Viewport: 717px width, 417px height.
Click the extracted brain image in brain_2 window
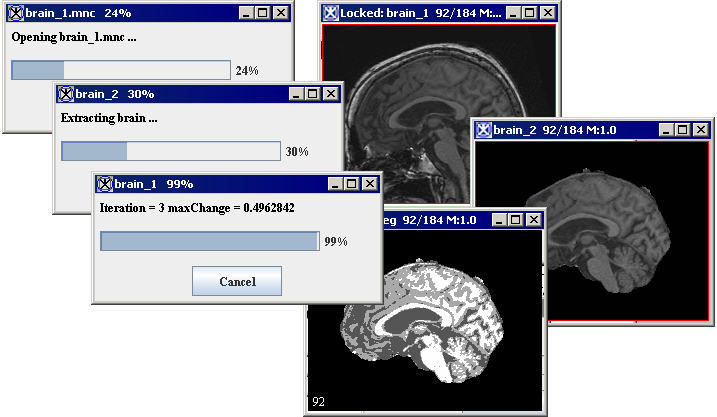click(x=600, y=230)
